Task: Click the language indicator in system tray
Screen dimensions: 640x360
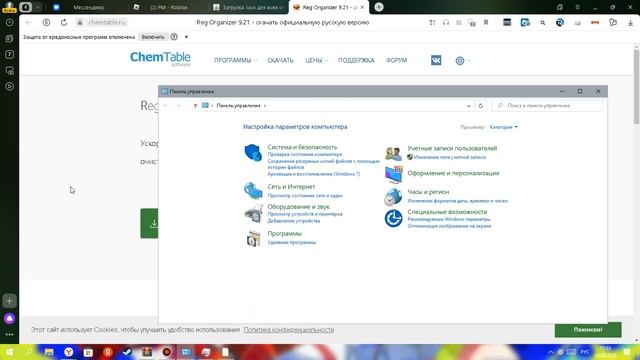Action: tap(585, 352)
